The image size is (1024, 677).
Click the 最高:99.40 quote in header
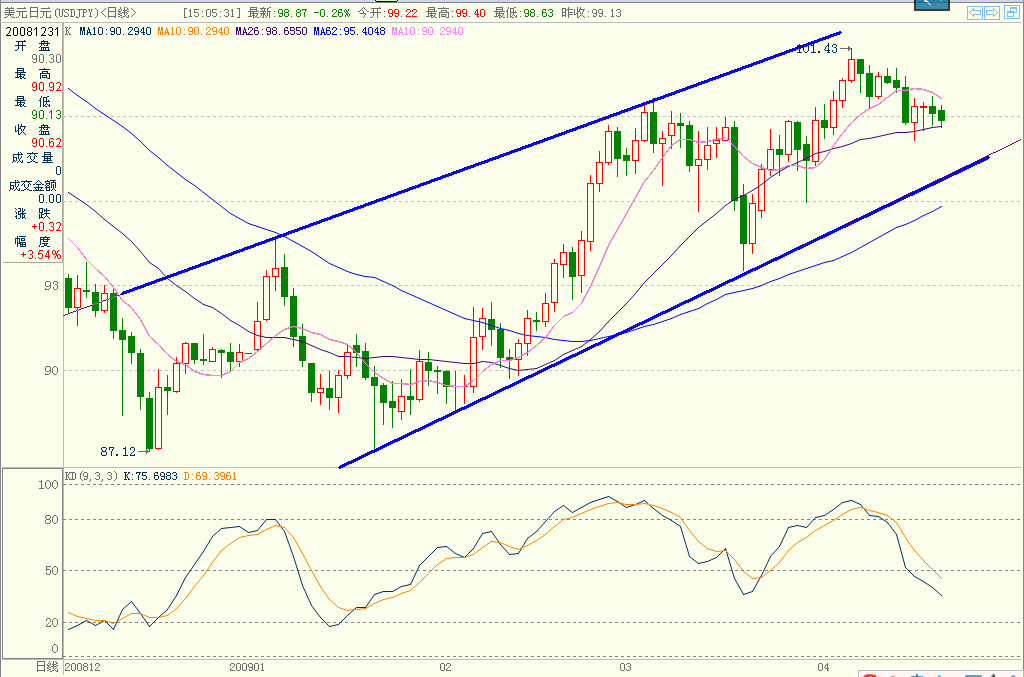[456, 12]
